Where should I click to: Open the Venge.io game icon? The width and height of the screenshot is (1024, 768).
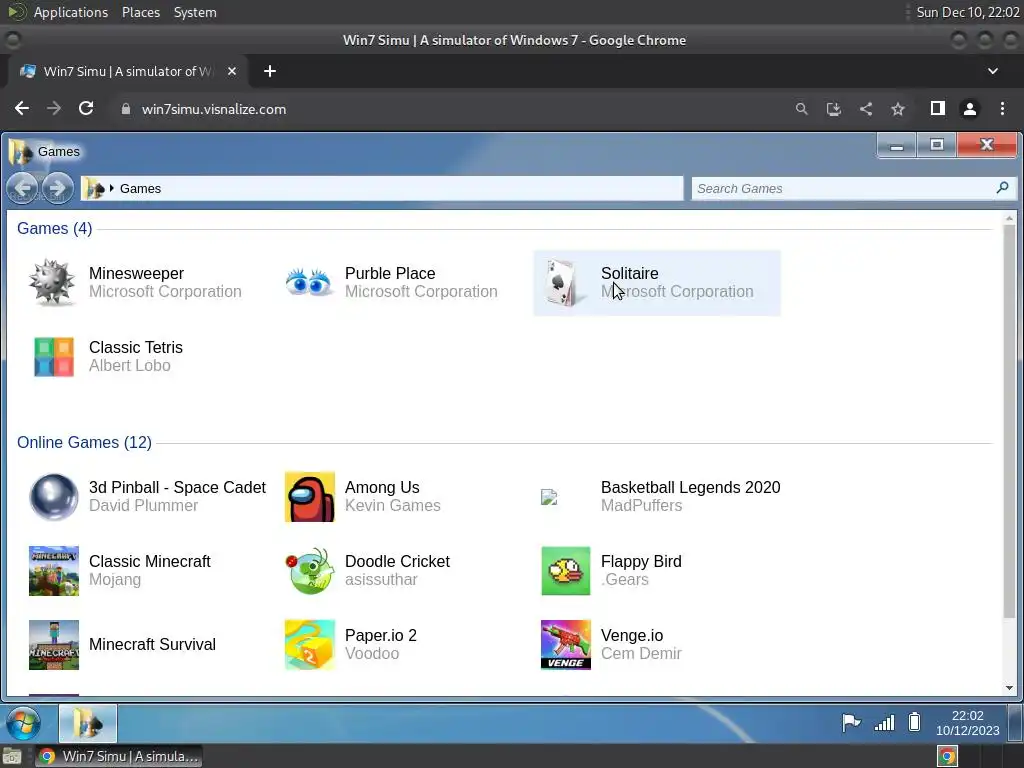click(x=566, y=645)
